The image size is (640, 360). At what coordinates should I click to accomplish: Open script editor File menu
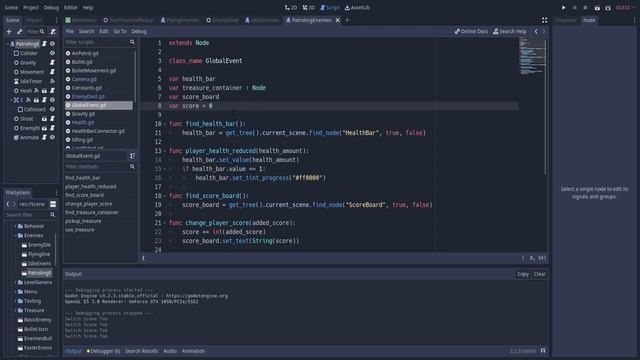(x=70, y=31)
